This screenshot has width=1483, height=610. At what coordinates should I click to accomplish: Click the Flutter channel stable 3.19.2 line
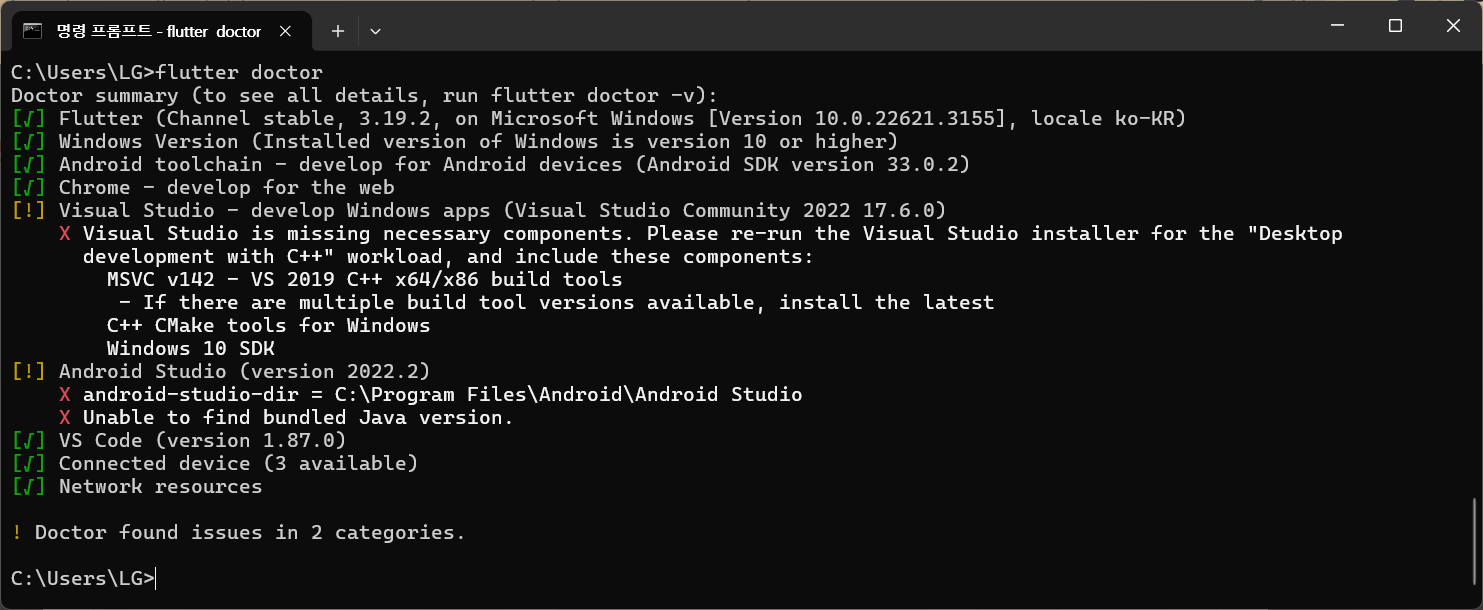click(x=599, y=119)
